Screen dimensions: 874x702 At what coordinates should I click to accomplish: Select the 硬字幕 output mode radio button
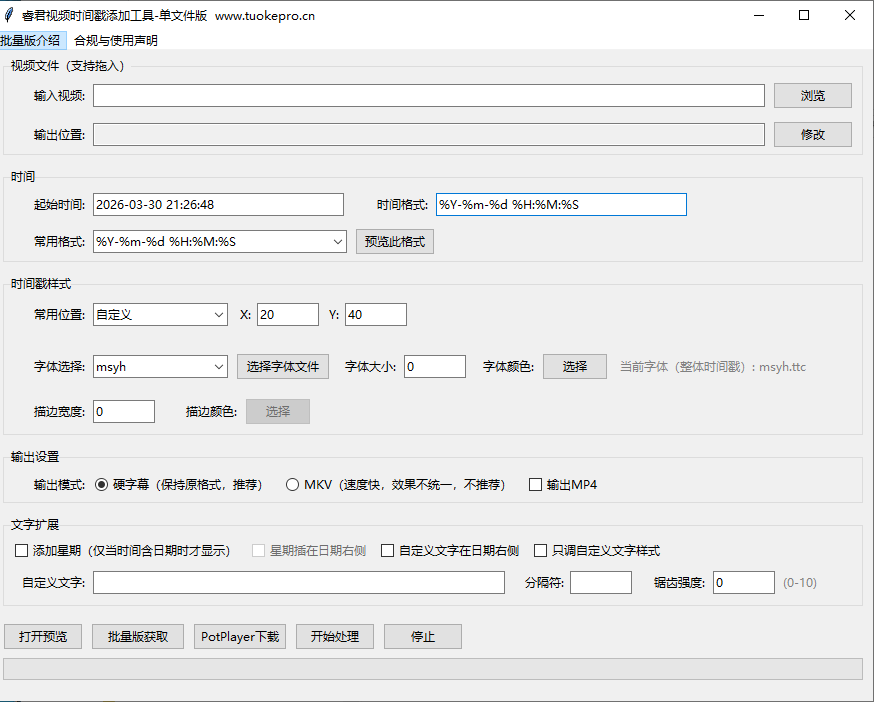click(x=102, y=485)
